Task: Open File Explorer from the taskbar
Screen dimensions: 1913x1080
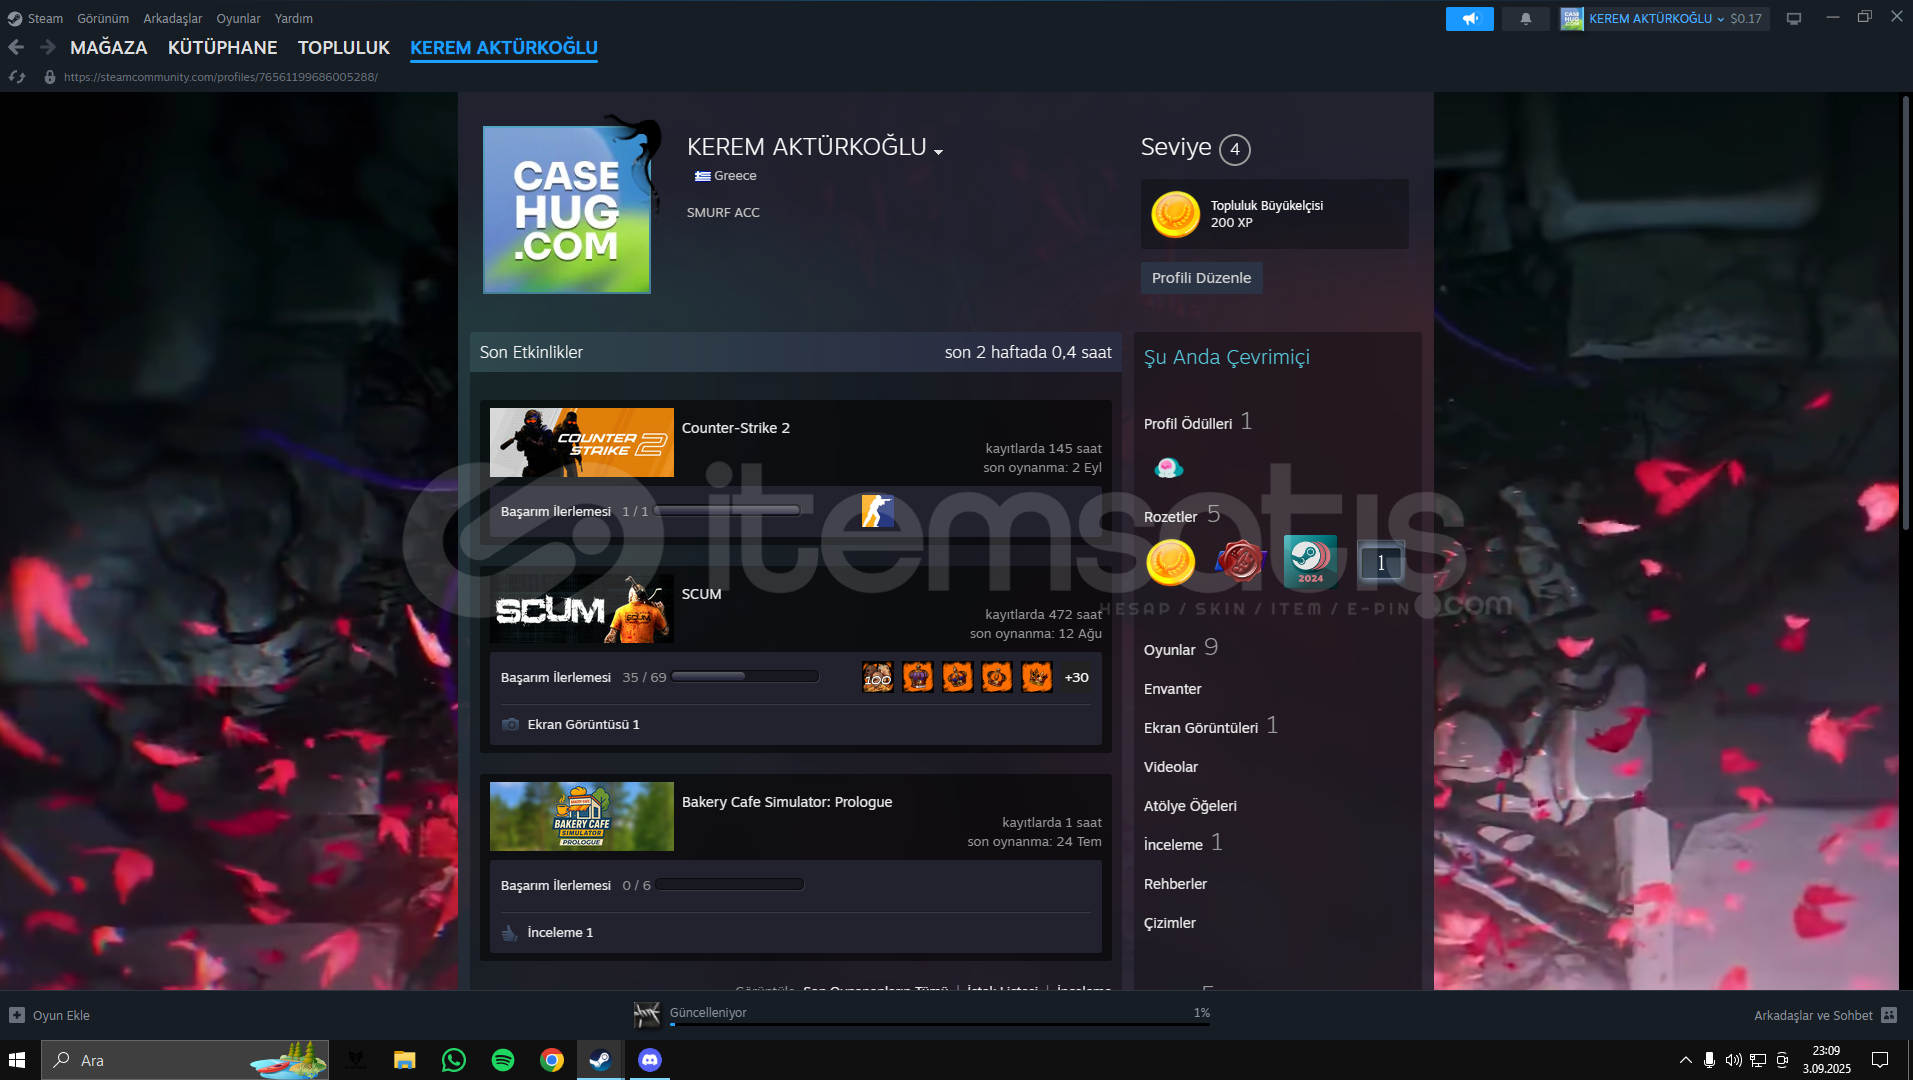Action: 405,1060
